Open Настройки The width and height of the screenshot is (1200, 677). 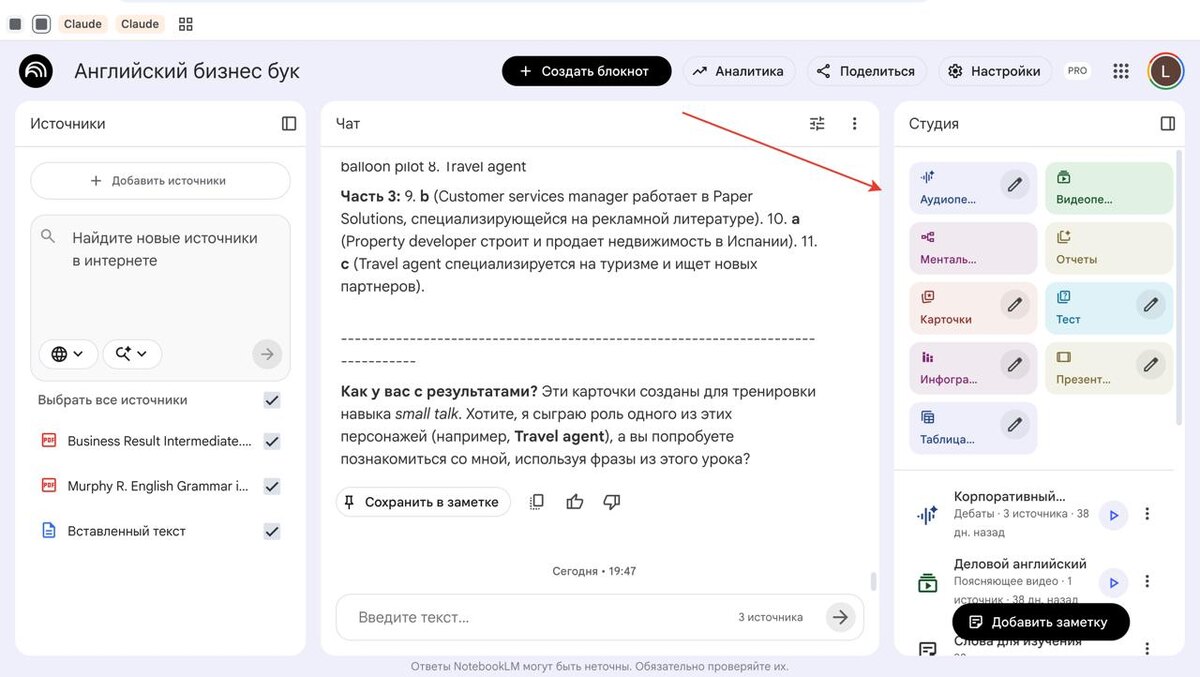click(994, 71)
